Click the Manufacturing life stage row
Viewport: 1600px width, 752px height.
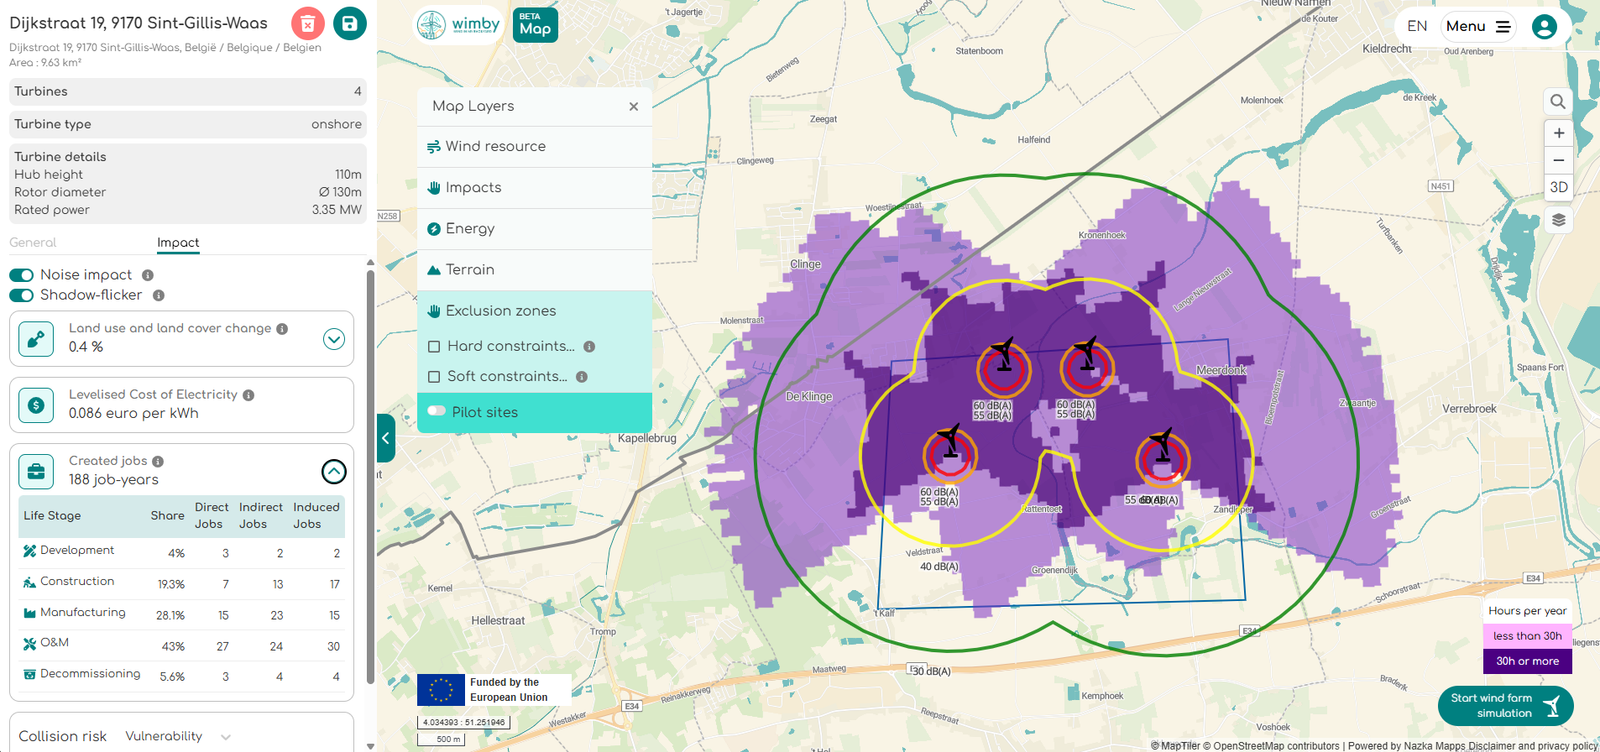click(x=182, y=614)
